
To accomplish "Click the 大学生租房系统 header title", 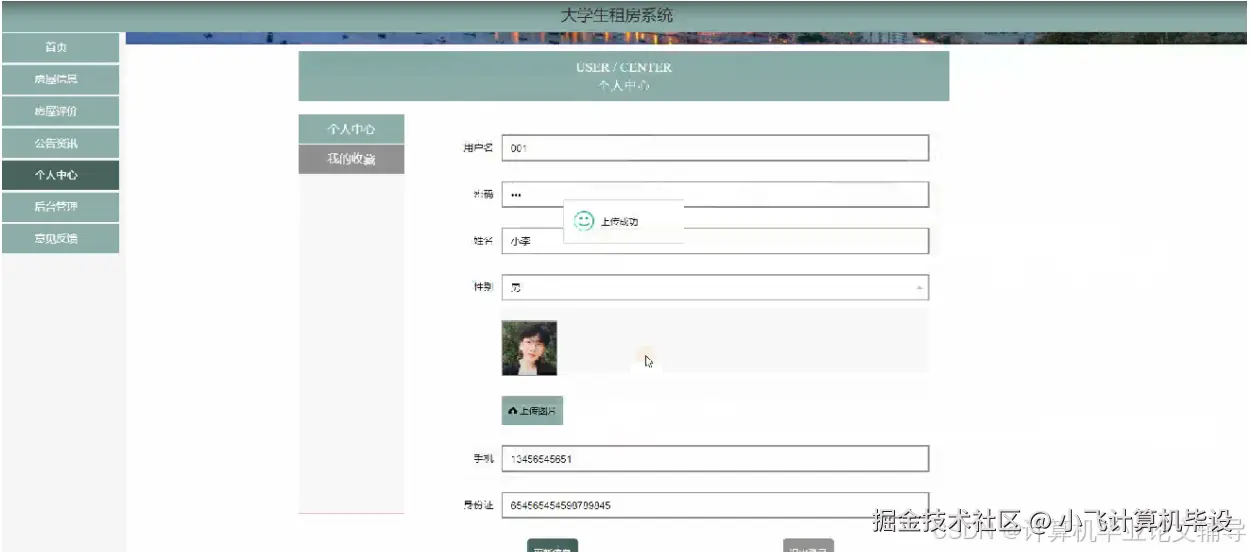I will coord(617,15).
